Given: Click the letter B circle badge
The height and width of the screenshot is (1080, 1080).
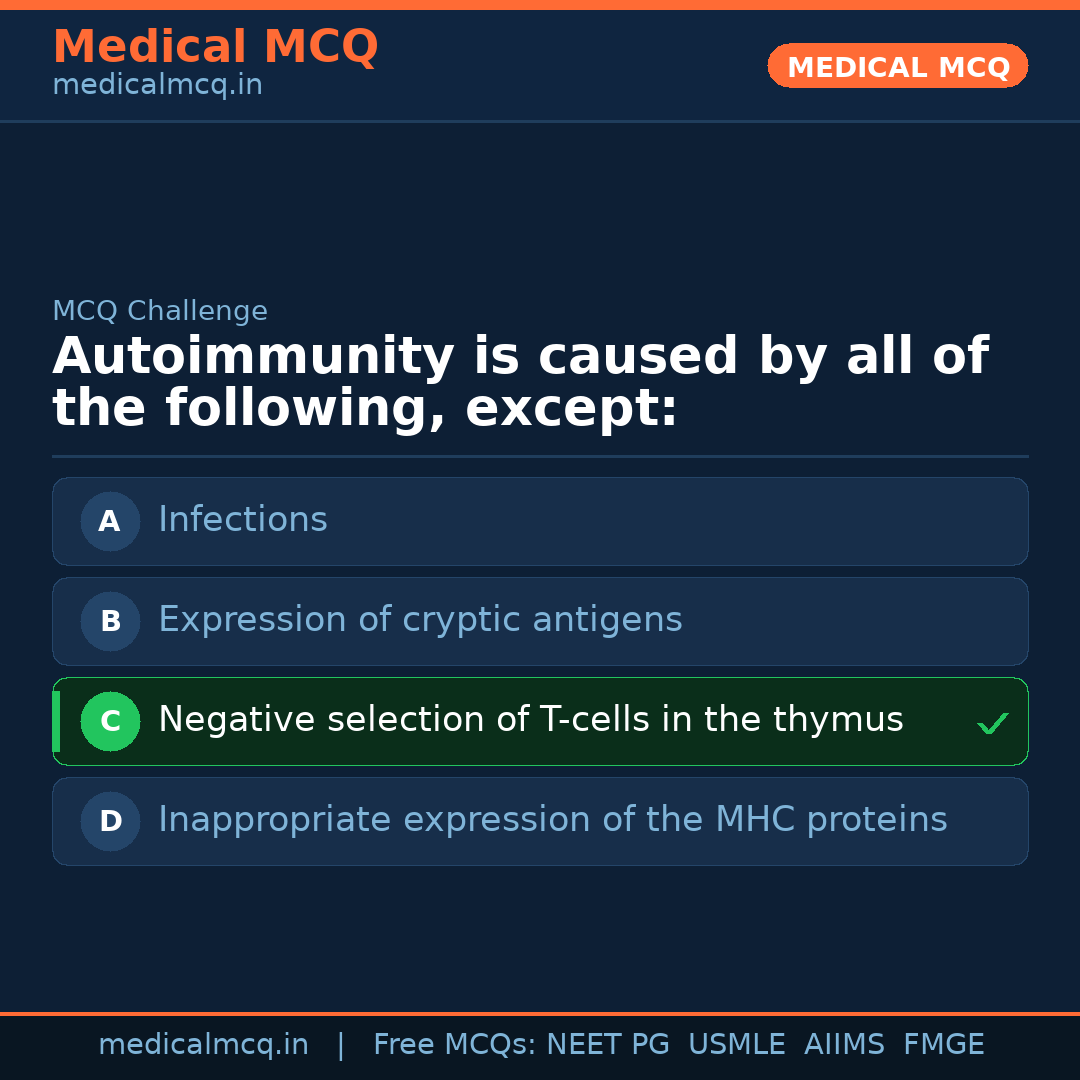Looking at the screenshot, I should coord(110,621).
